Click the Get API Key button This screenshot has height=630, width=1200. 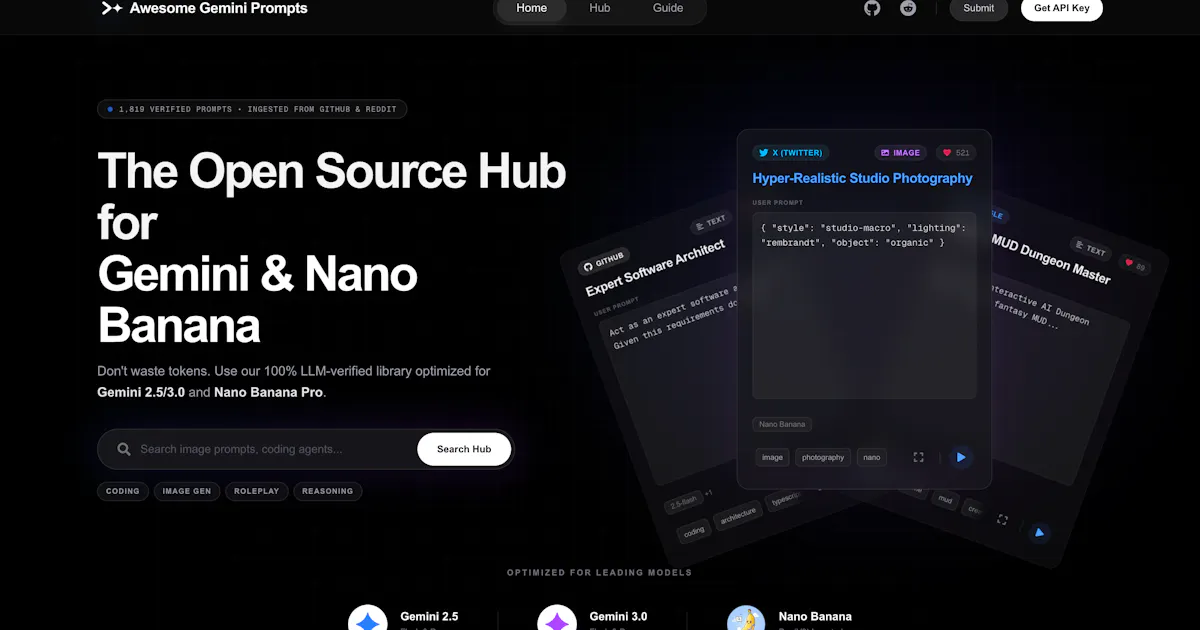point(1062,8)
